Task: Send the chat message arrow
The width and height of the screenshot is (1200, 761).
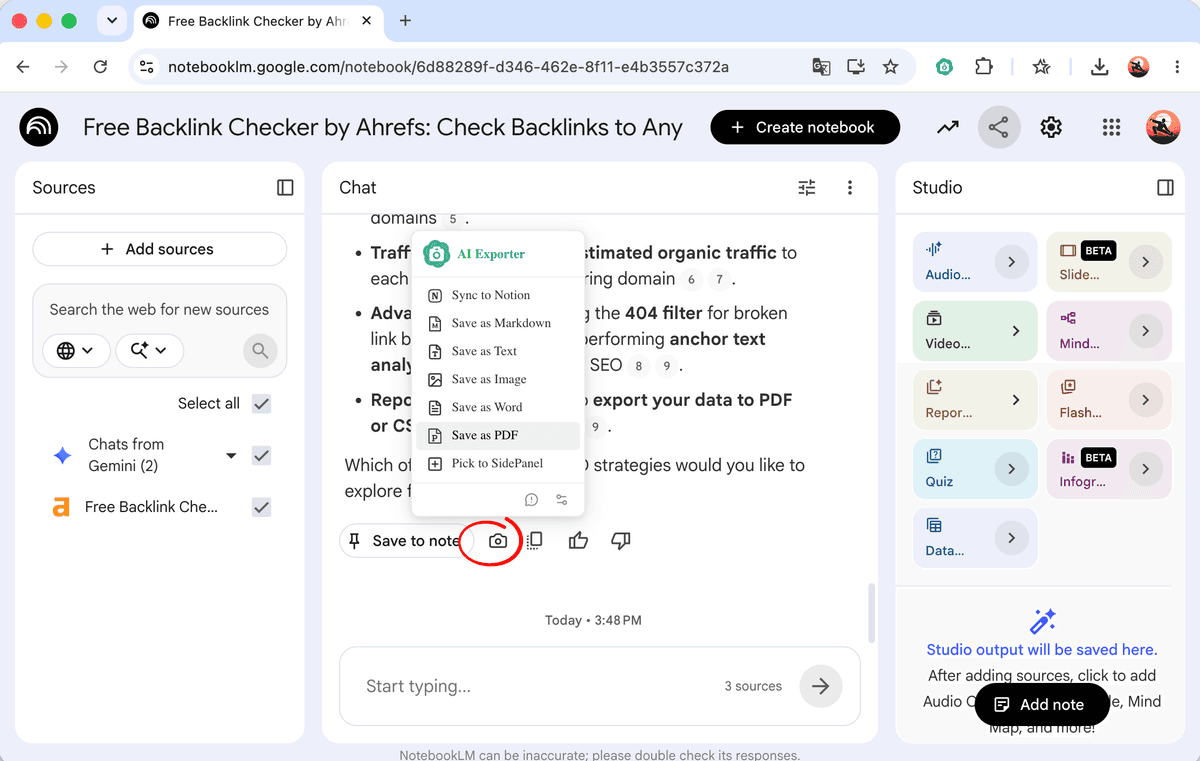Action: coord(821,686)
